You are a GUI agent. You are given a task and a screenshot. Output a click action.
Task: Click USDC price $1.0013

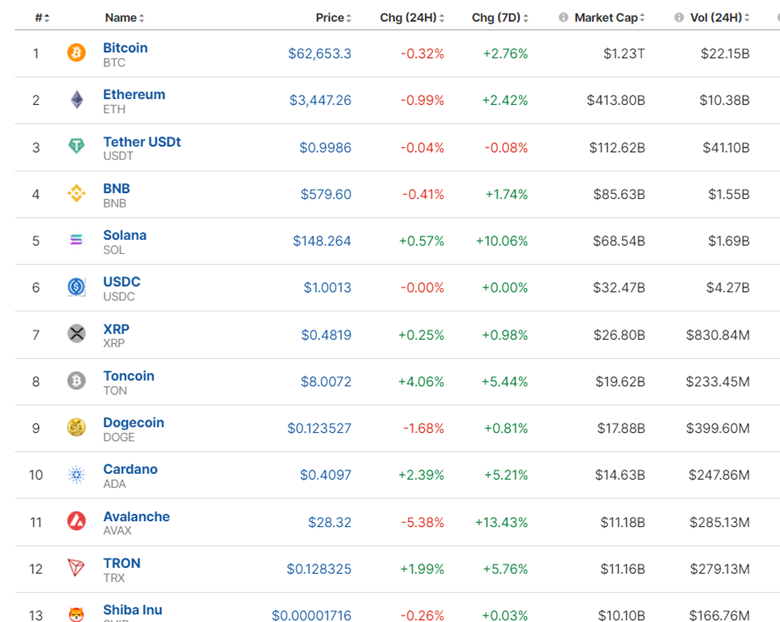pyautogui.click(x=327, y=288)
